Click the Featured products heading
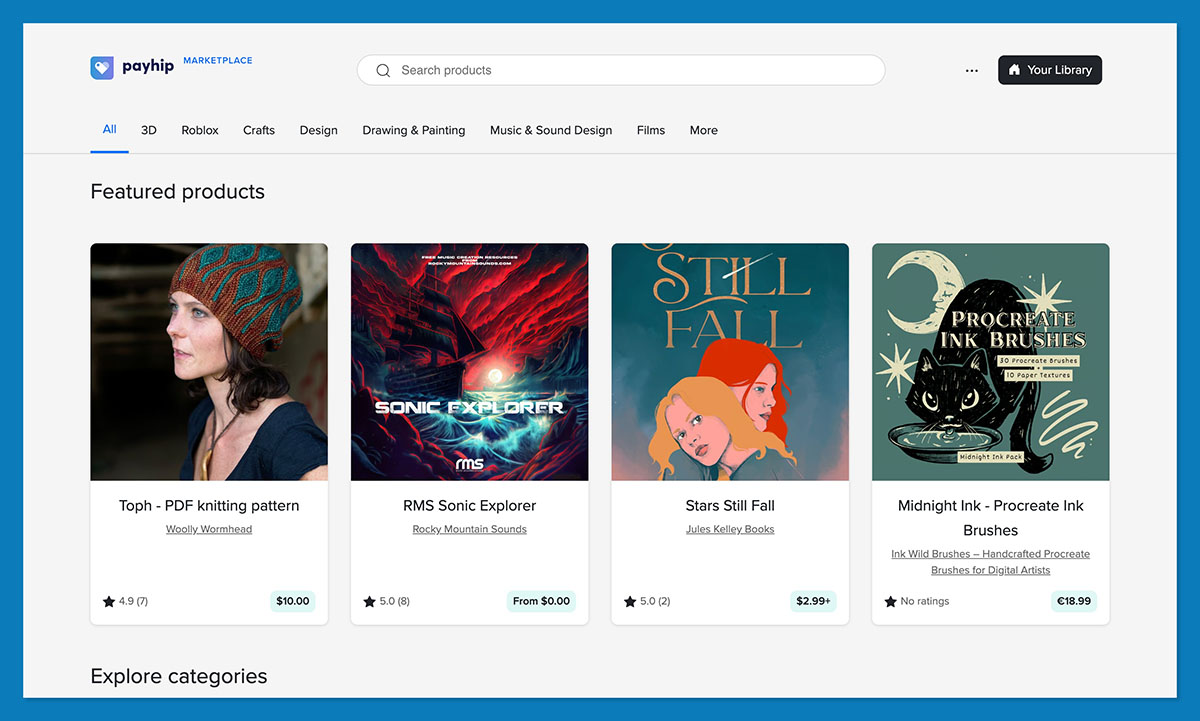The width and height of the screenshot is (1200, 721). (x=178, y=192)
